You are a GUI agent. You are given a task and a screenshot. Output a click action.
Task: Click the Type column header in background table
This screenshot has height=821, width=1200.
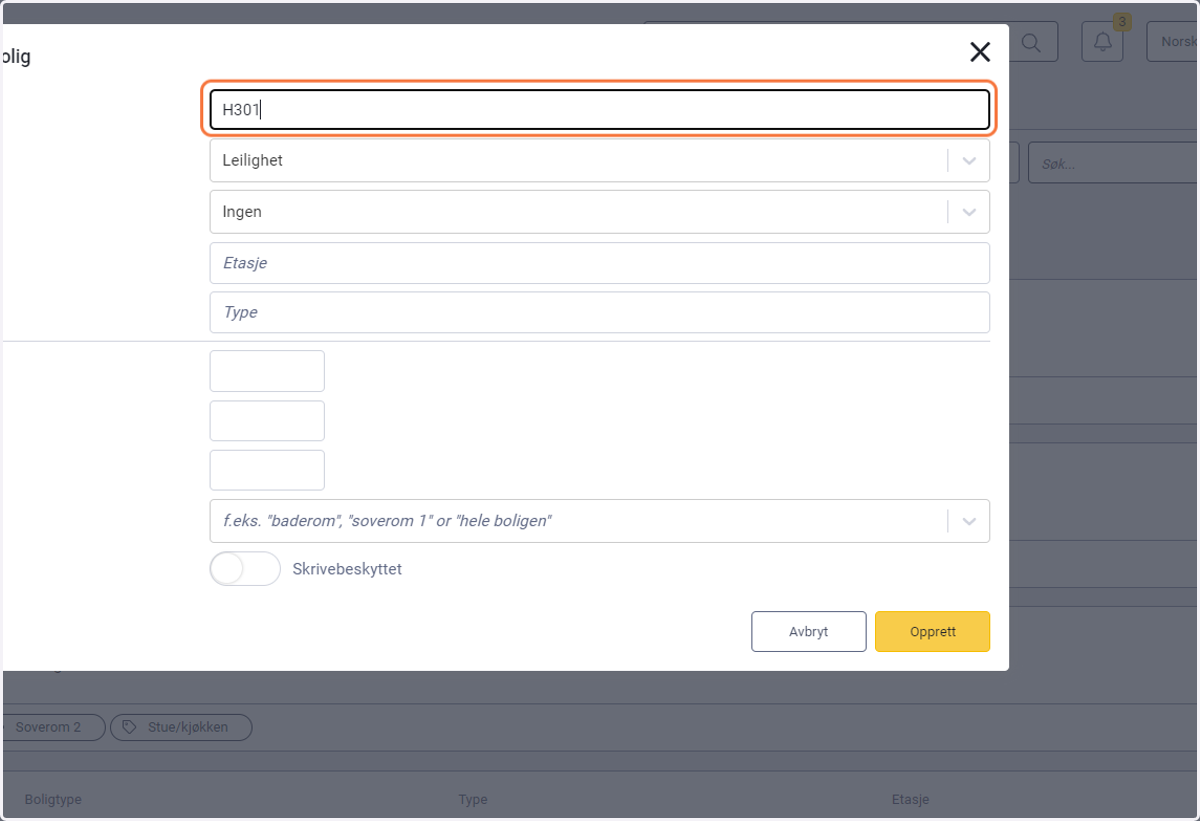pos(473,800)
